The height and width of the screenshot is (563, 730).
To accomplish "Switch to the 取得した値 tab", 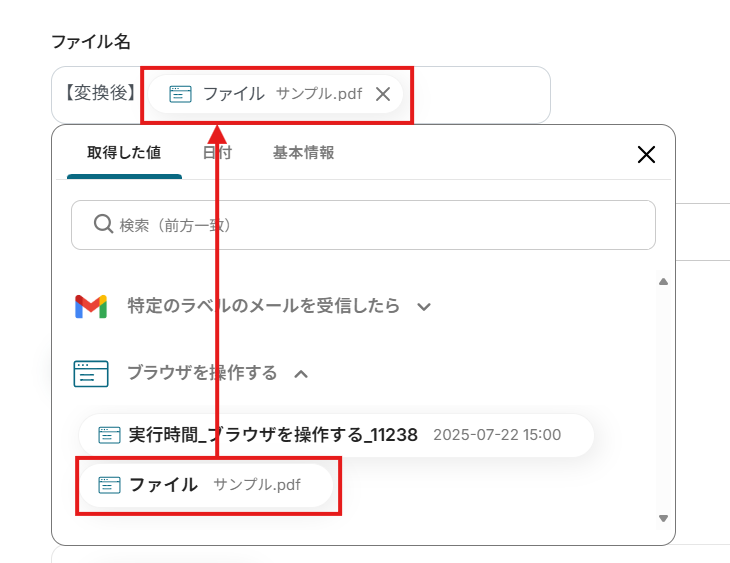I will coord(124,153).
